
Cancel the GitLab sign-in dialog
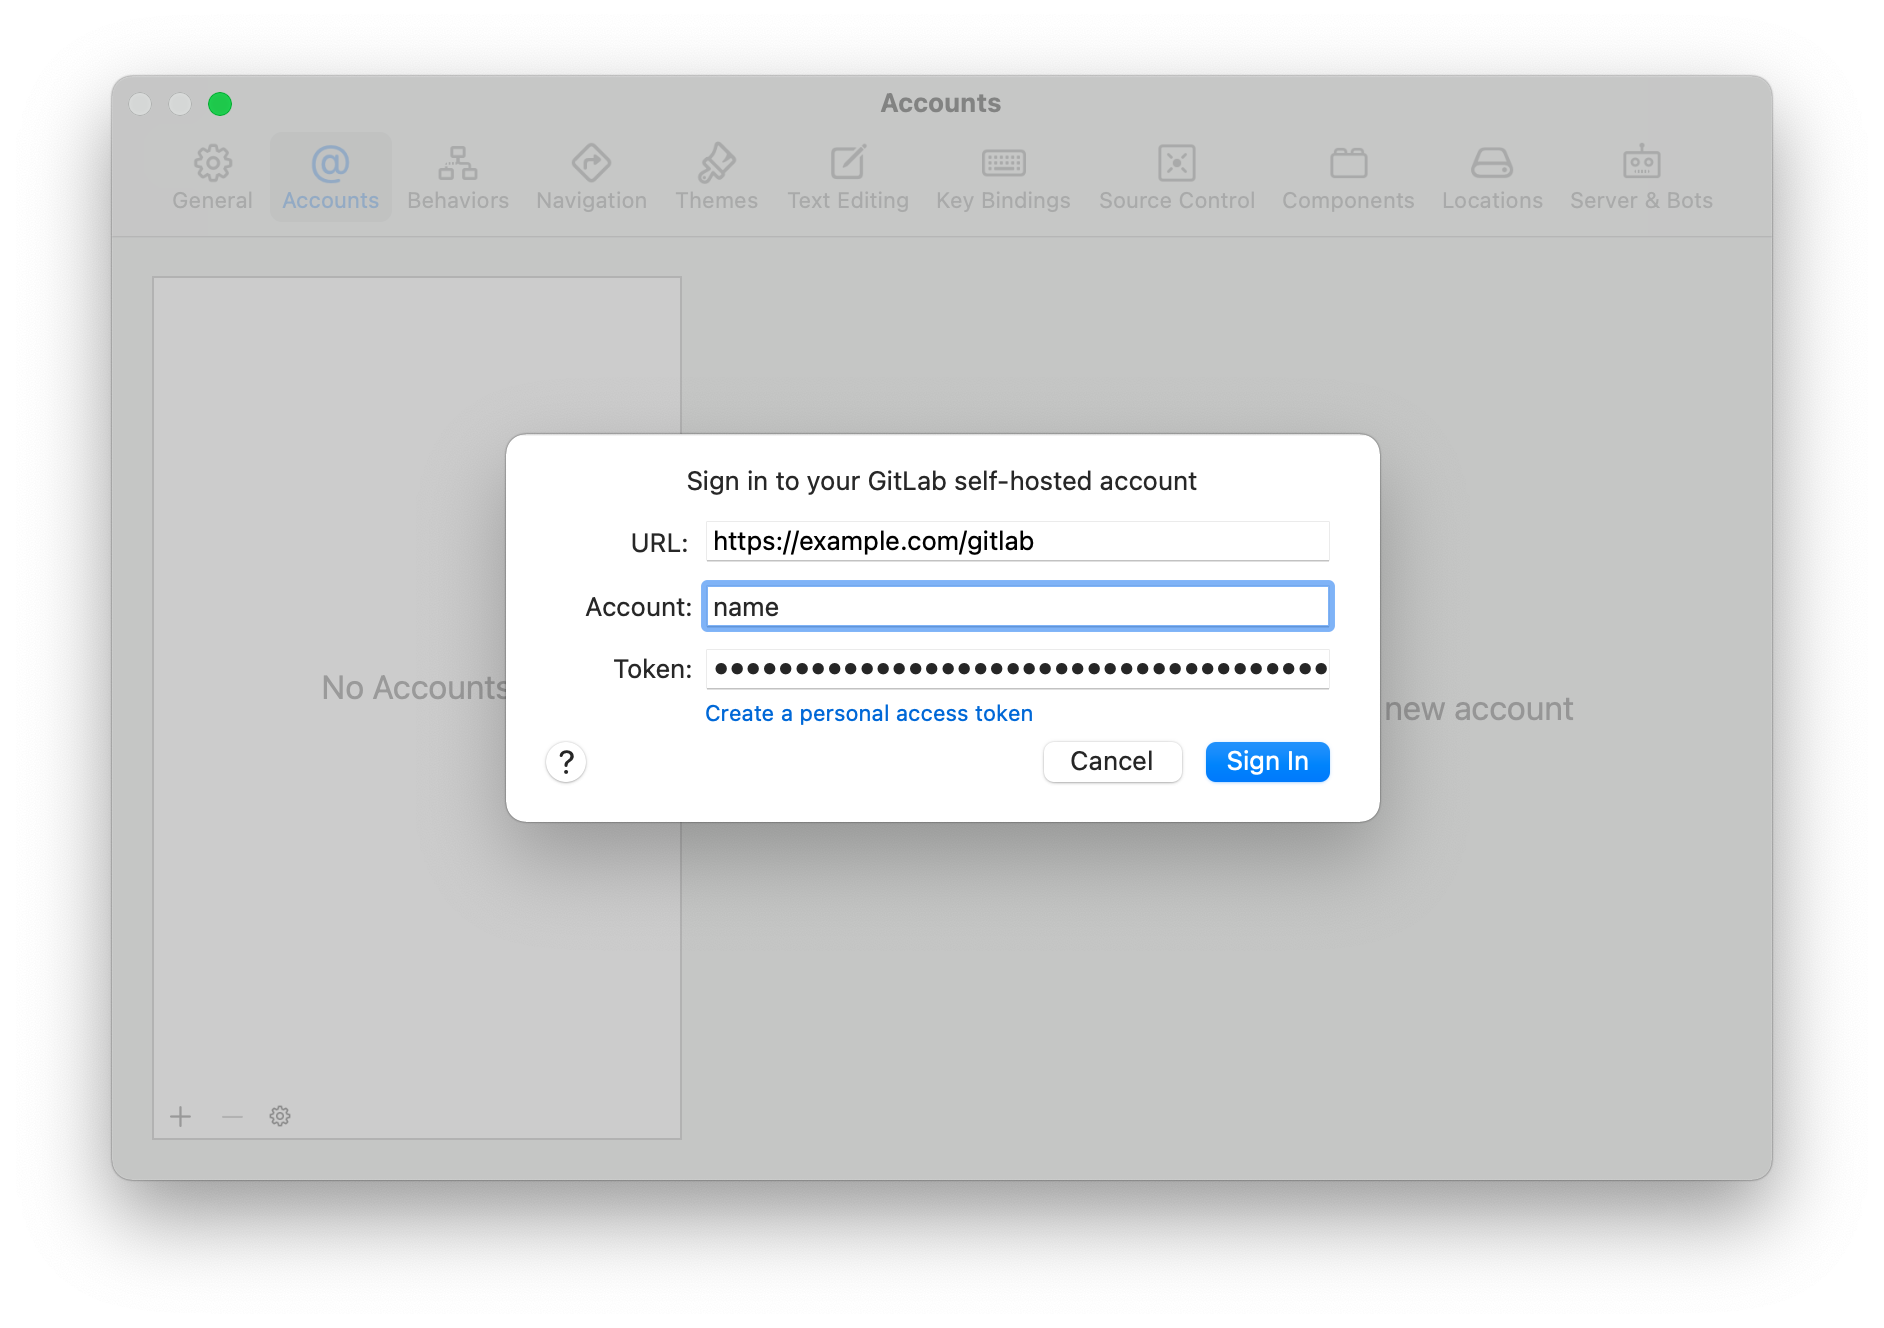(1112, 762)
